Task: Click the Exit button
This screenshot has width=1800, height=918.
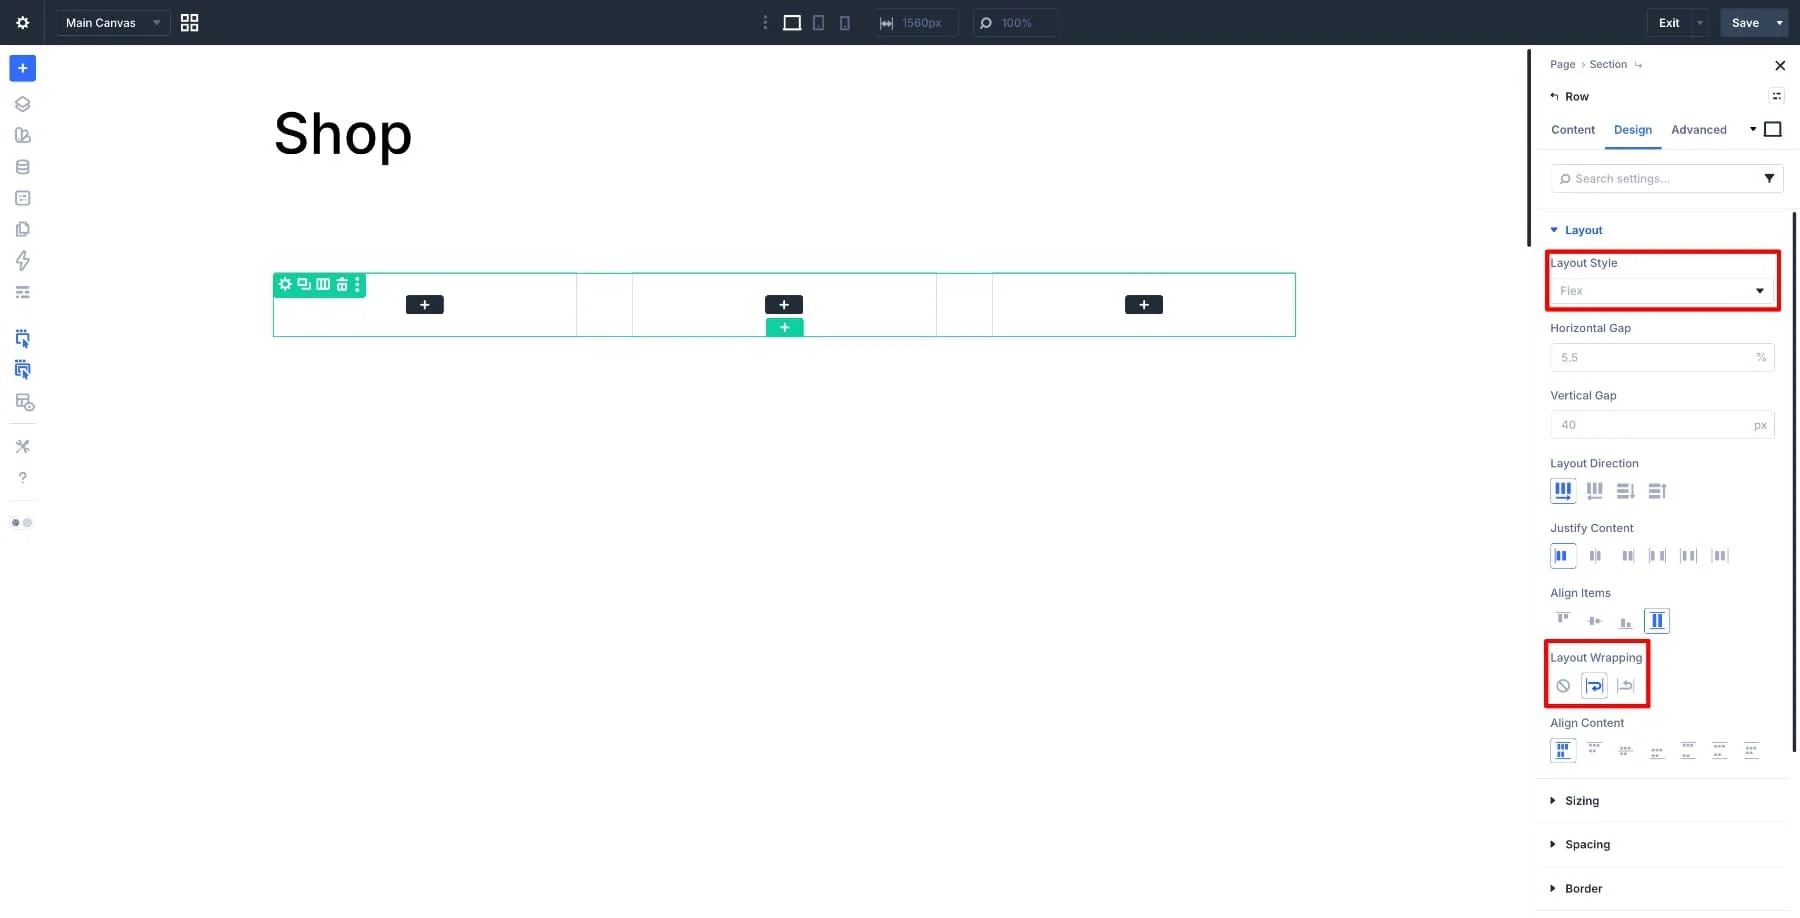Action: pos(1669,22)
